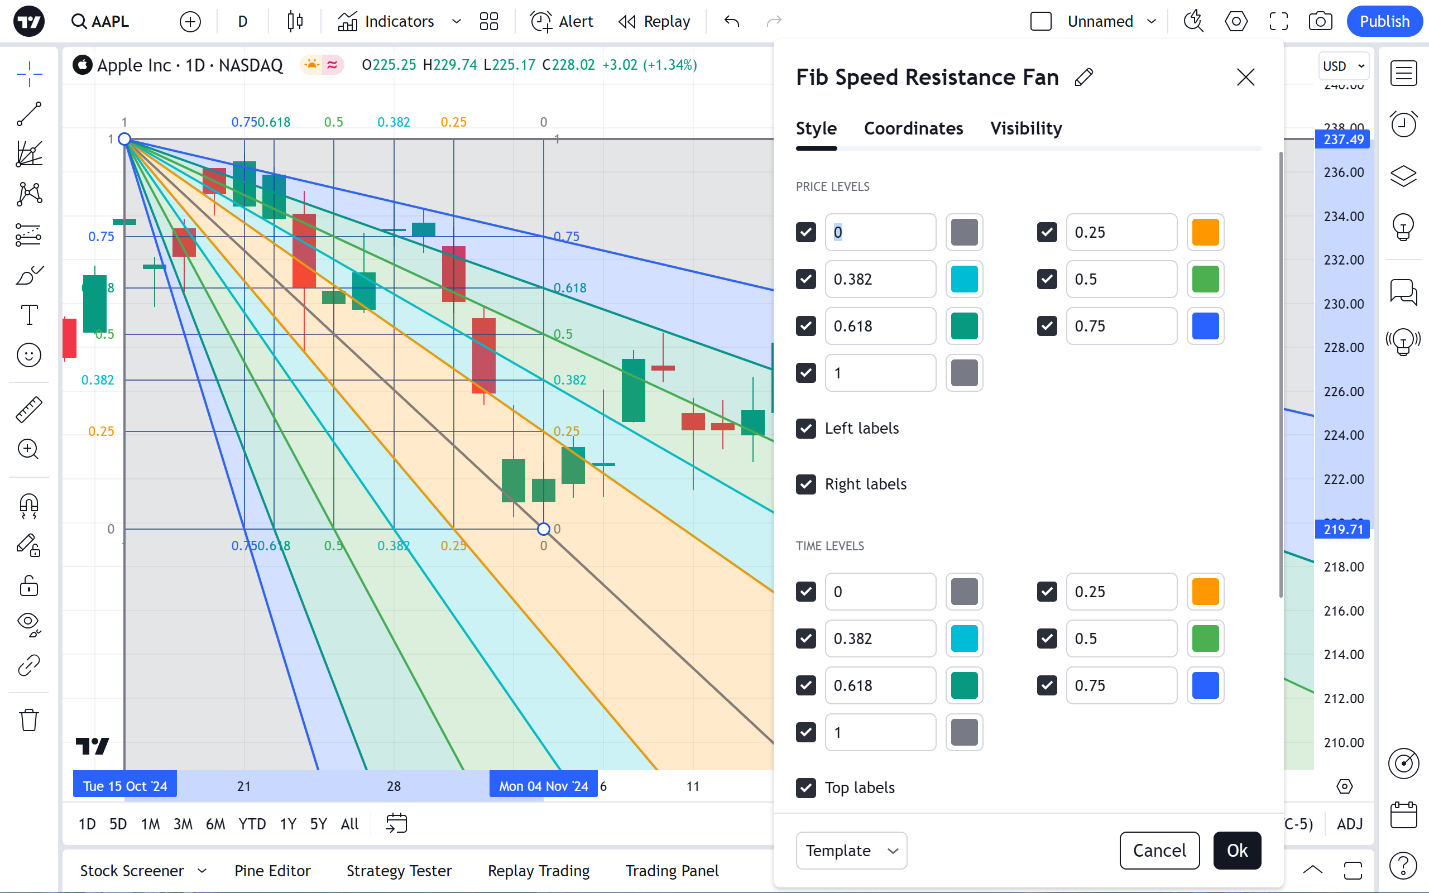Open the Template dropdown

coord(851,851)
